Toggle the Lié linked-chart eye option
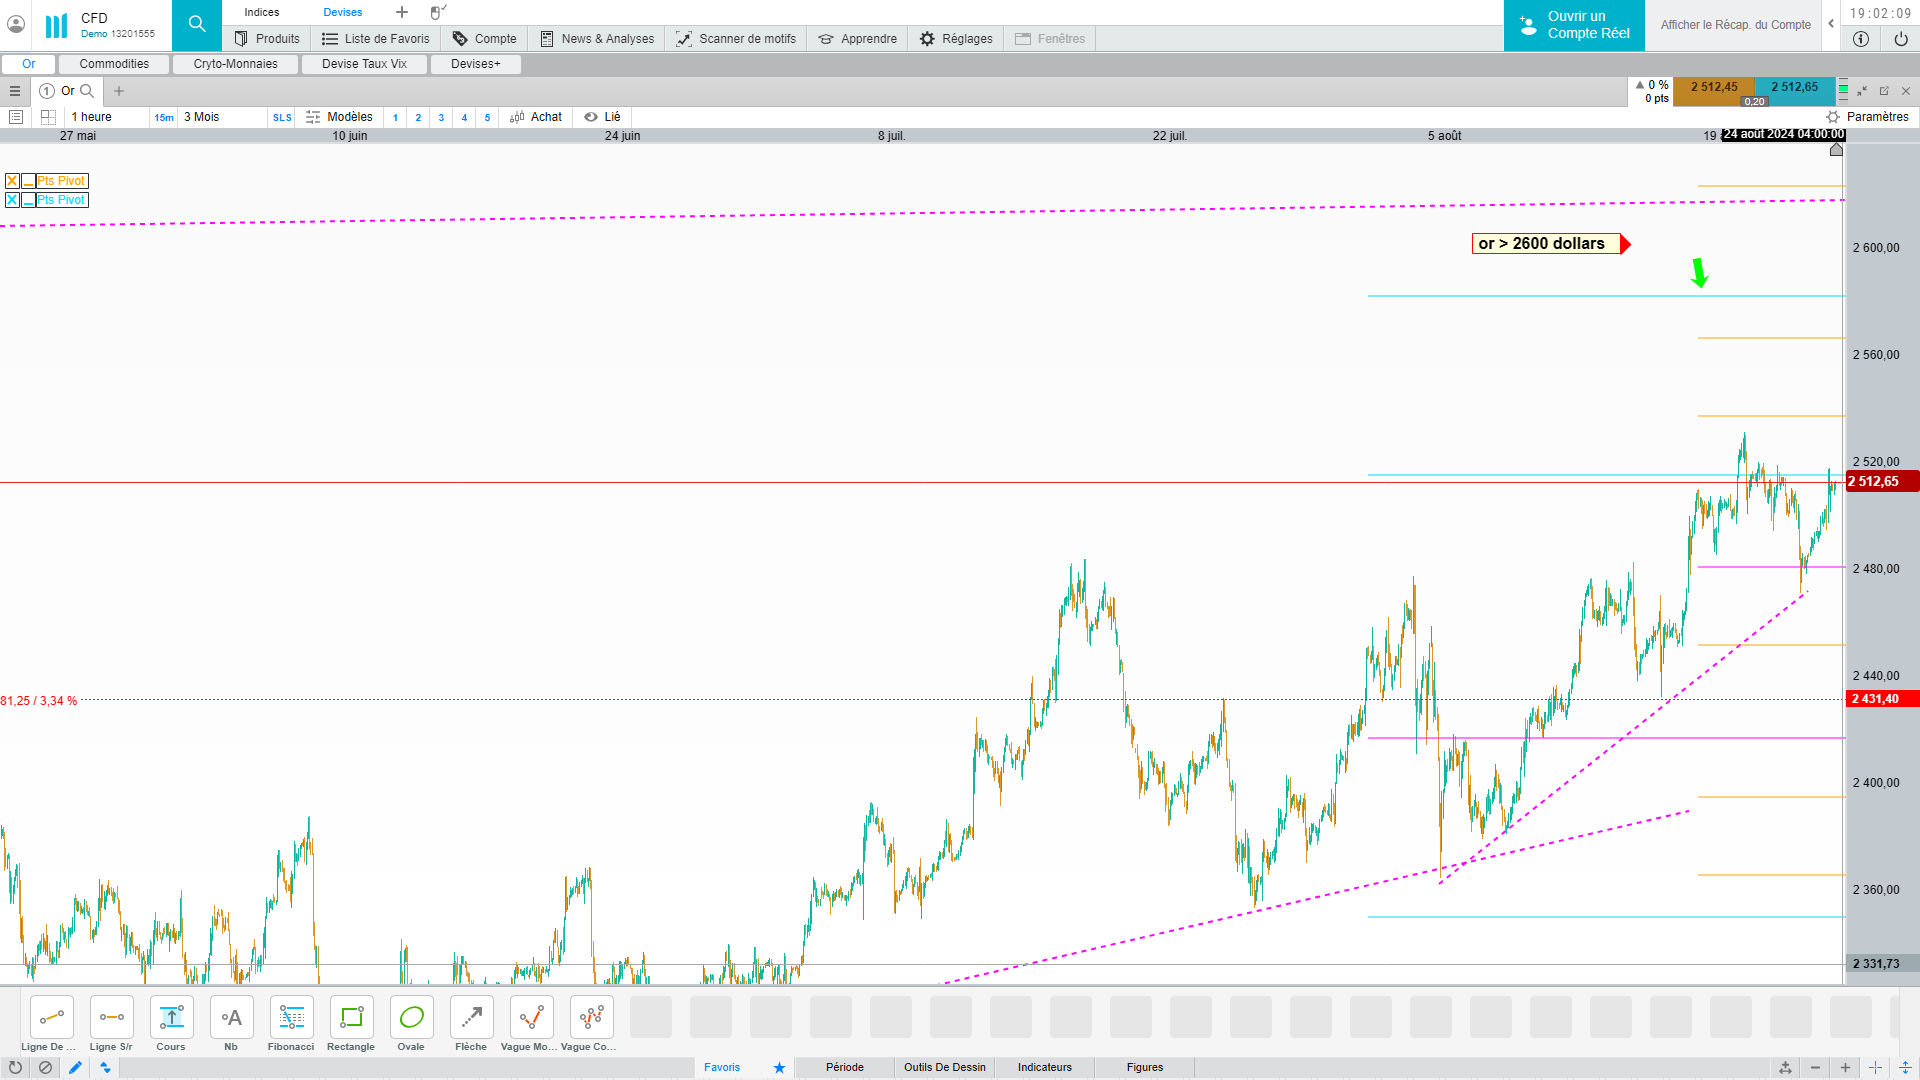 (602, 117)
